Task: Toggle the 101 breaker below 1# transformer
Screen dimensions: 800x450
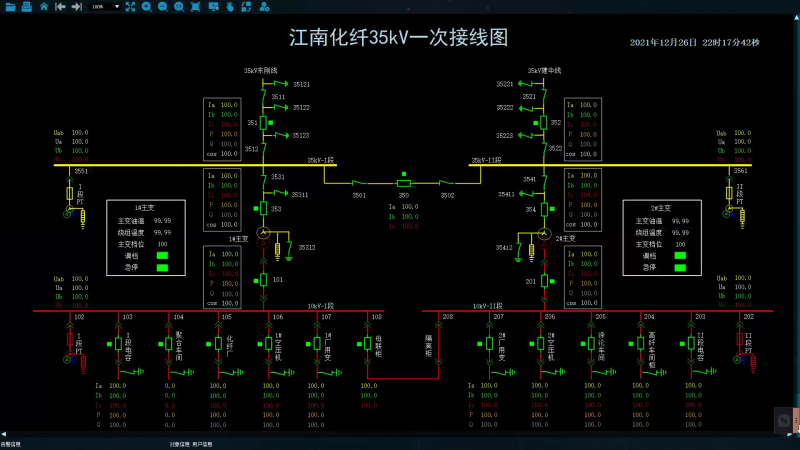Action: [263, 280]
